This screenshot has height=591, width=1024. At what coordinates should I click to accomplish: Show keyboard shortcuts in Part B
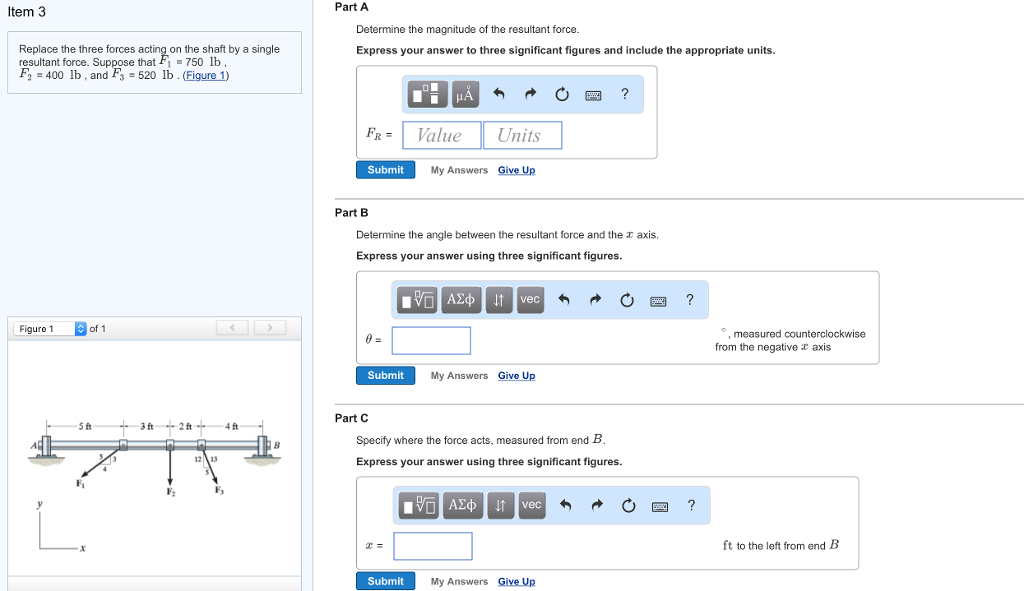tap(658, 301)
